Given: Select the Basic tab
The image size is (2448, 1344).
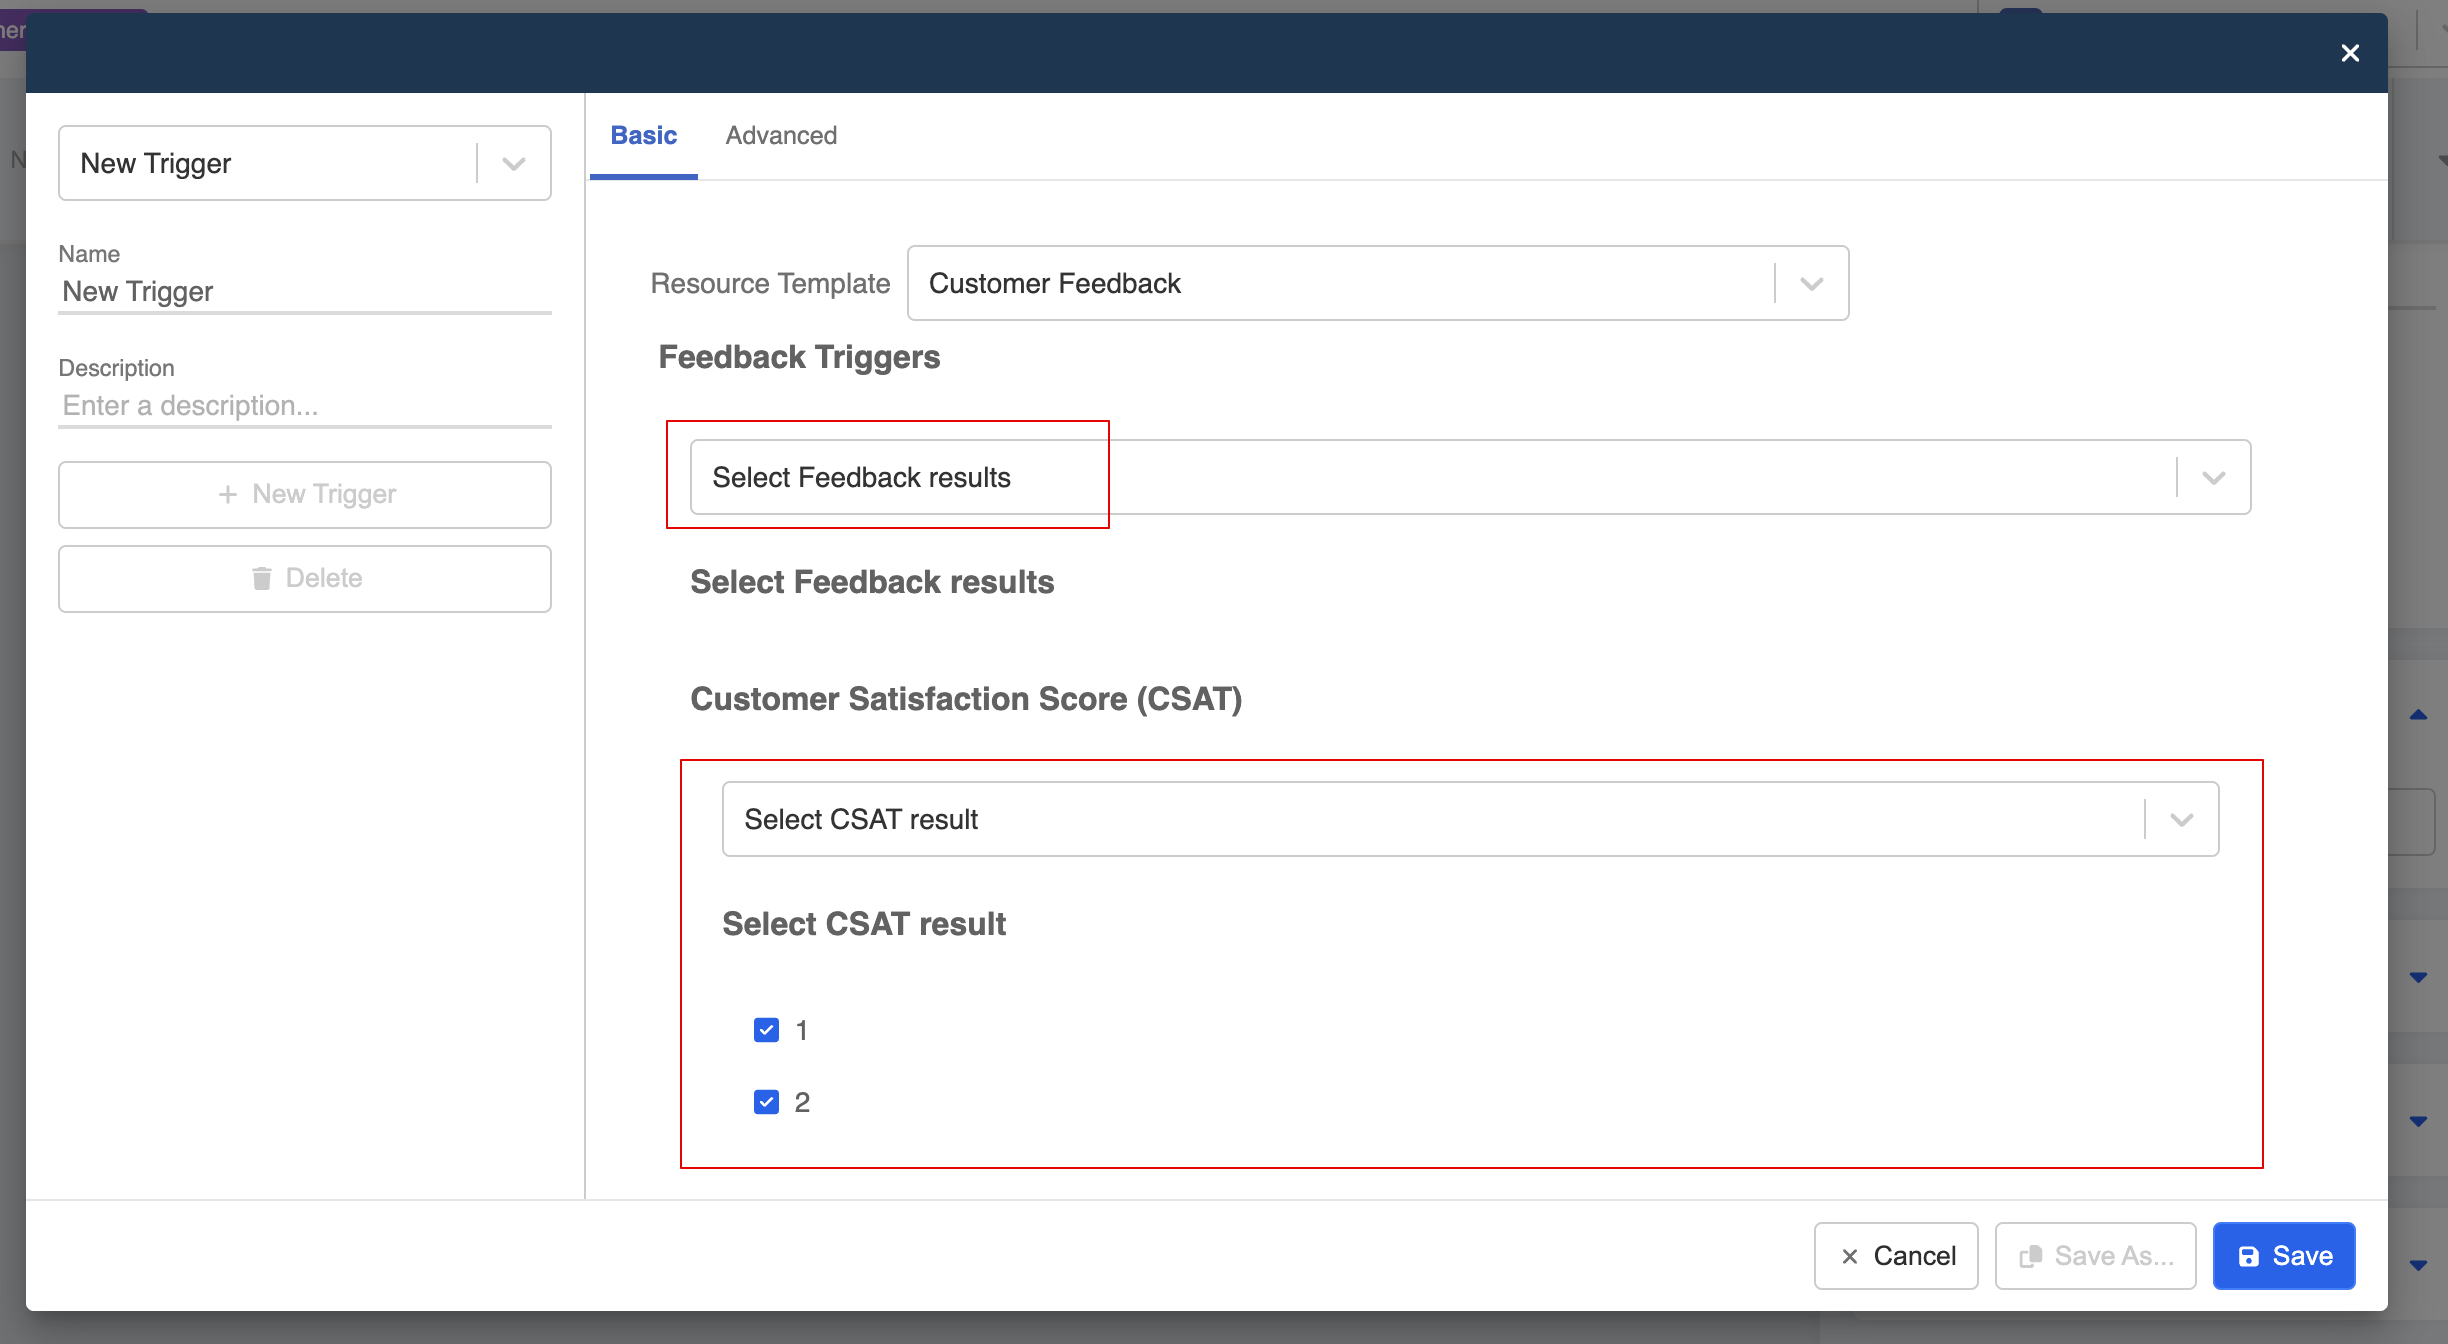Looking at the screenshot, I should point(643,136).
